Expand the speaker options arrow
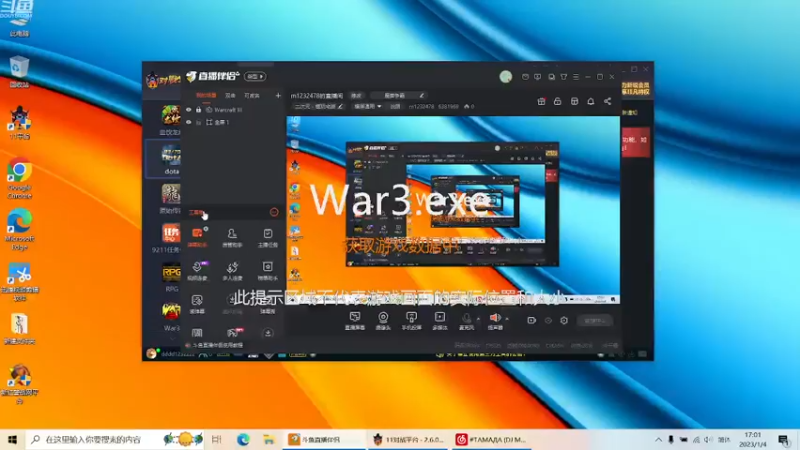Image resolution: width=800 pixels, height=450 pixels. click(x=507, y=319)
